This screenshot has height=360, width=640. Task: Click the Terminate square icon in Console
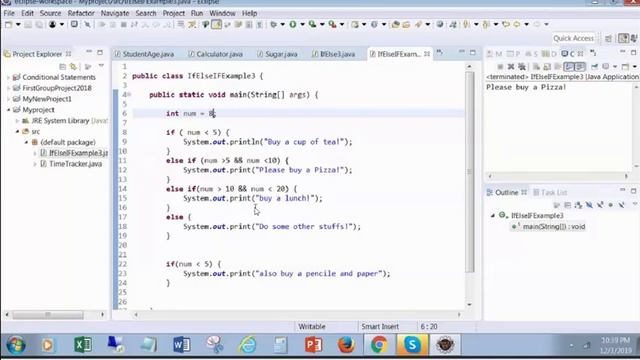[500, 67]
